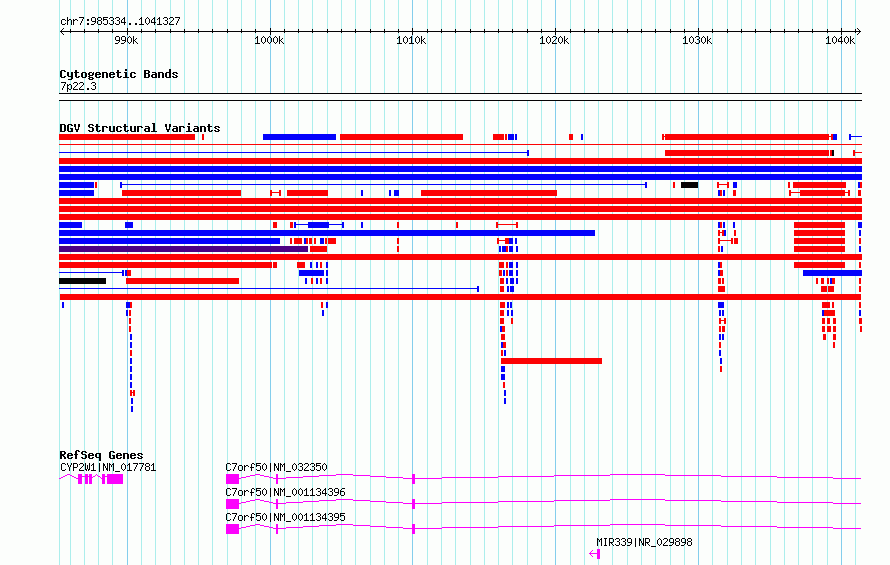Click the MIR339 left-pointing arrow glyph
This screenshot has width=890, height=565.
tap(594, 554)
